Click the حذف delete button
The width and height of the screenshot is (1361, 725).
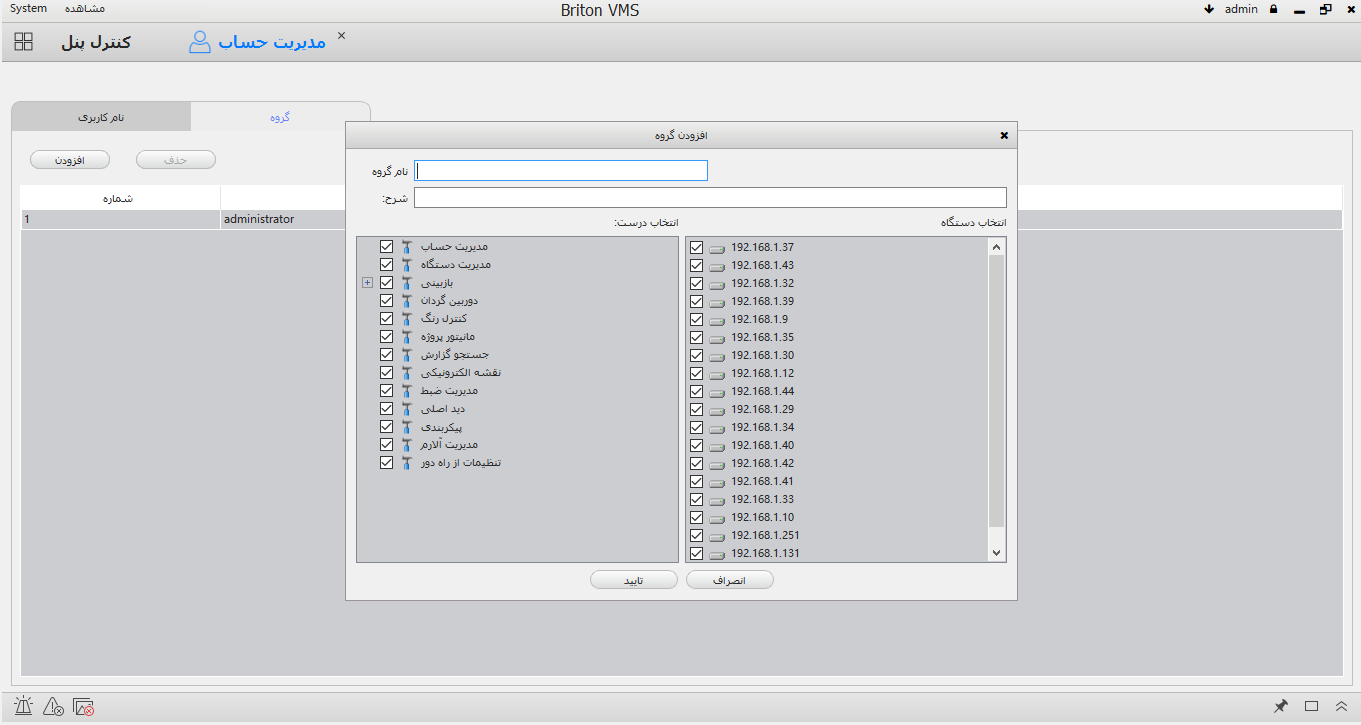(175, 160)
